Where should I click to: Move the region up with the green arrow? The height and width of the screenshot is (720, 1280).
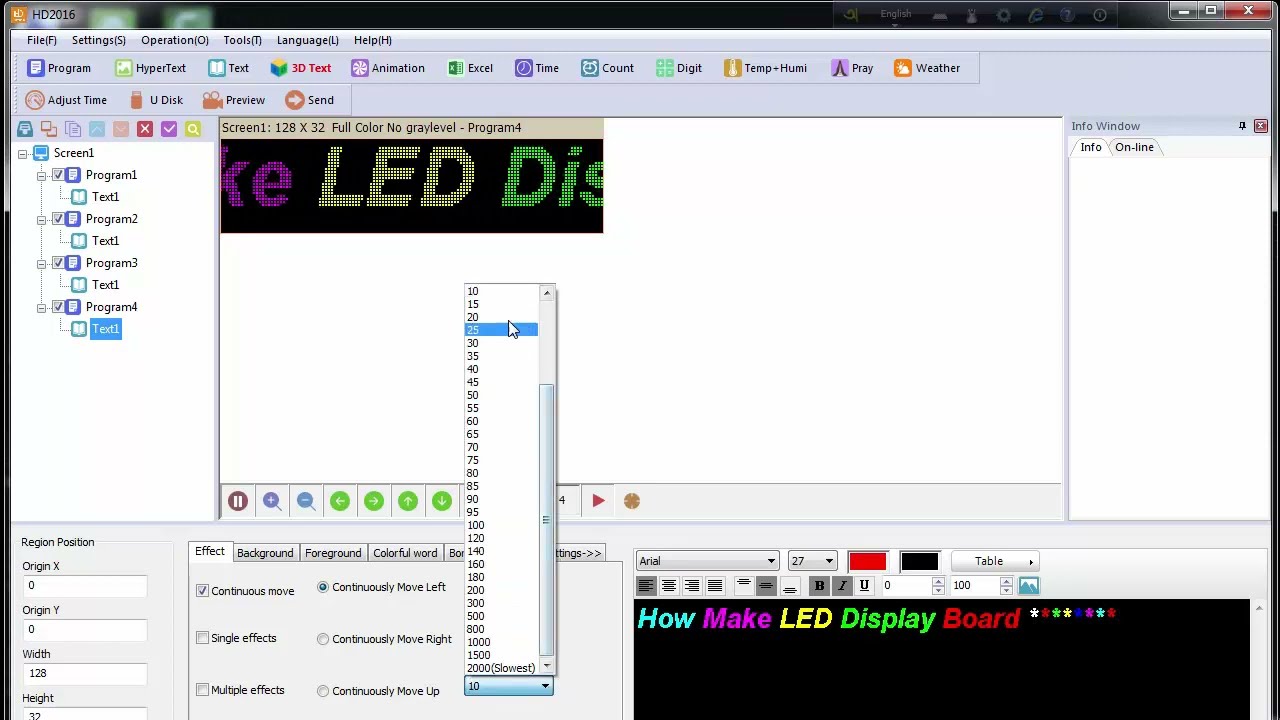click(408, 501)
